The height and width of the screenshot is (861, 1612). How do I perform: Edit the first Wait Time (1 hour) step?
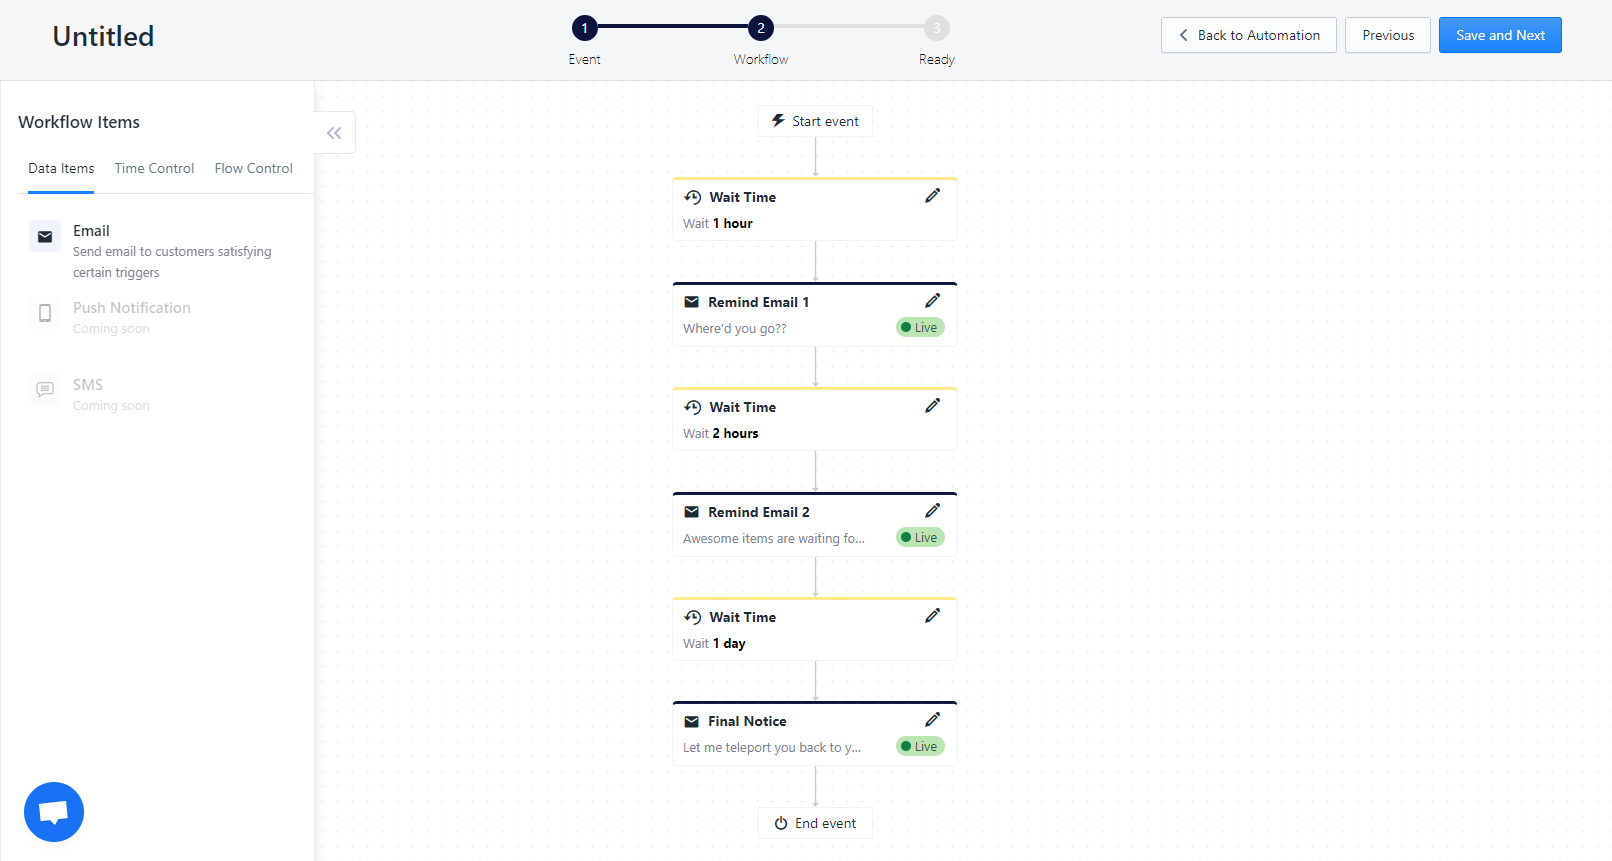tap(932, 196)
